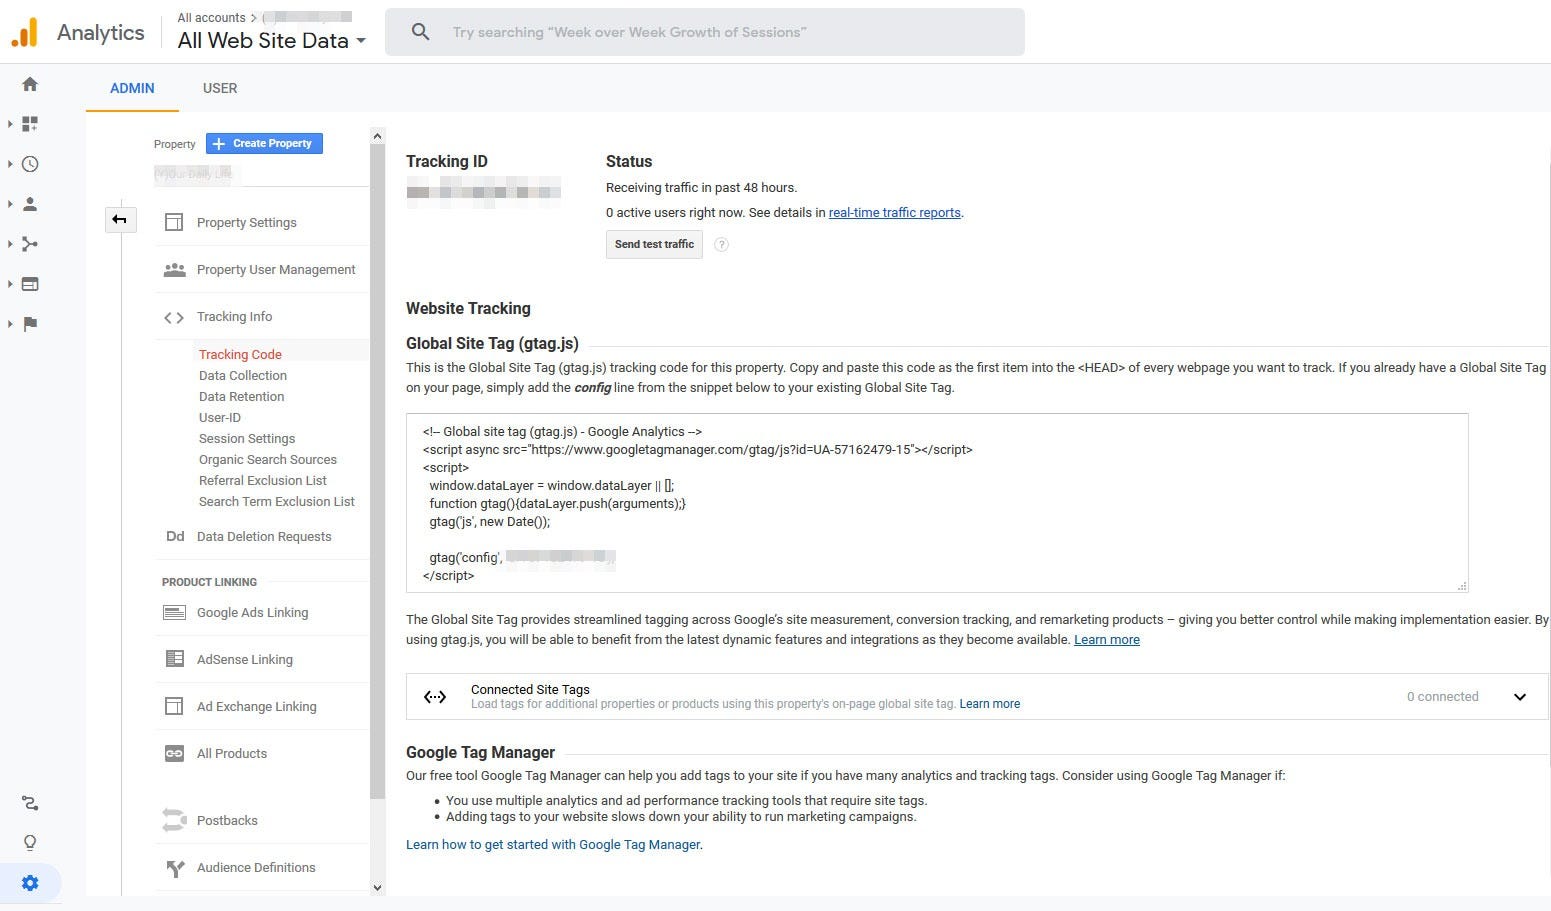Switch to the USER tab
Screen dimensions: 1551x911
click(x=220, y=88)
